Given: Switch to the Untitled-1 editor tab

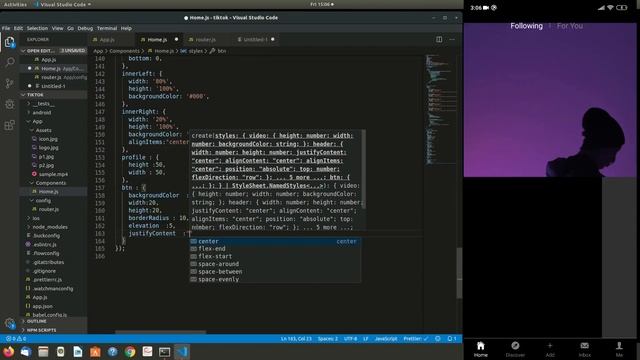Looking at the screenshot, I should 255,40.
